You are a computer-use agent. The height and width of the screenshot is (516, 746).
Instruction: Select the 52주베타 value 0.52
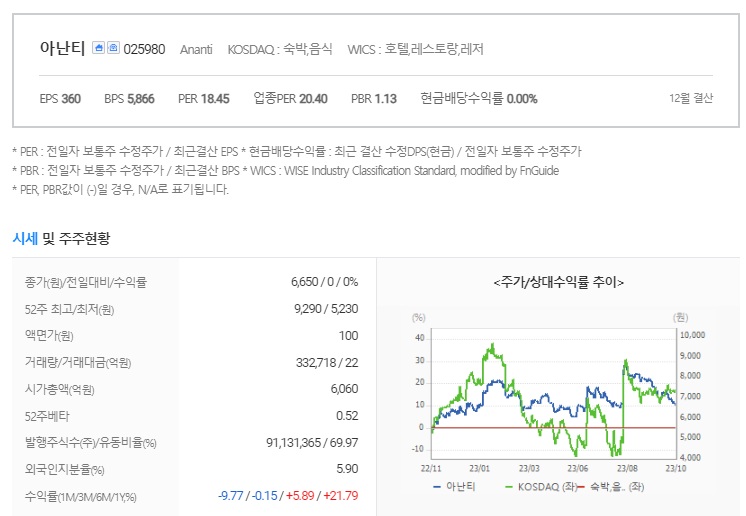[x=347, y=416]
